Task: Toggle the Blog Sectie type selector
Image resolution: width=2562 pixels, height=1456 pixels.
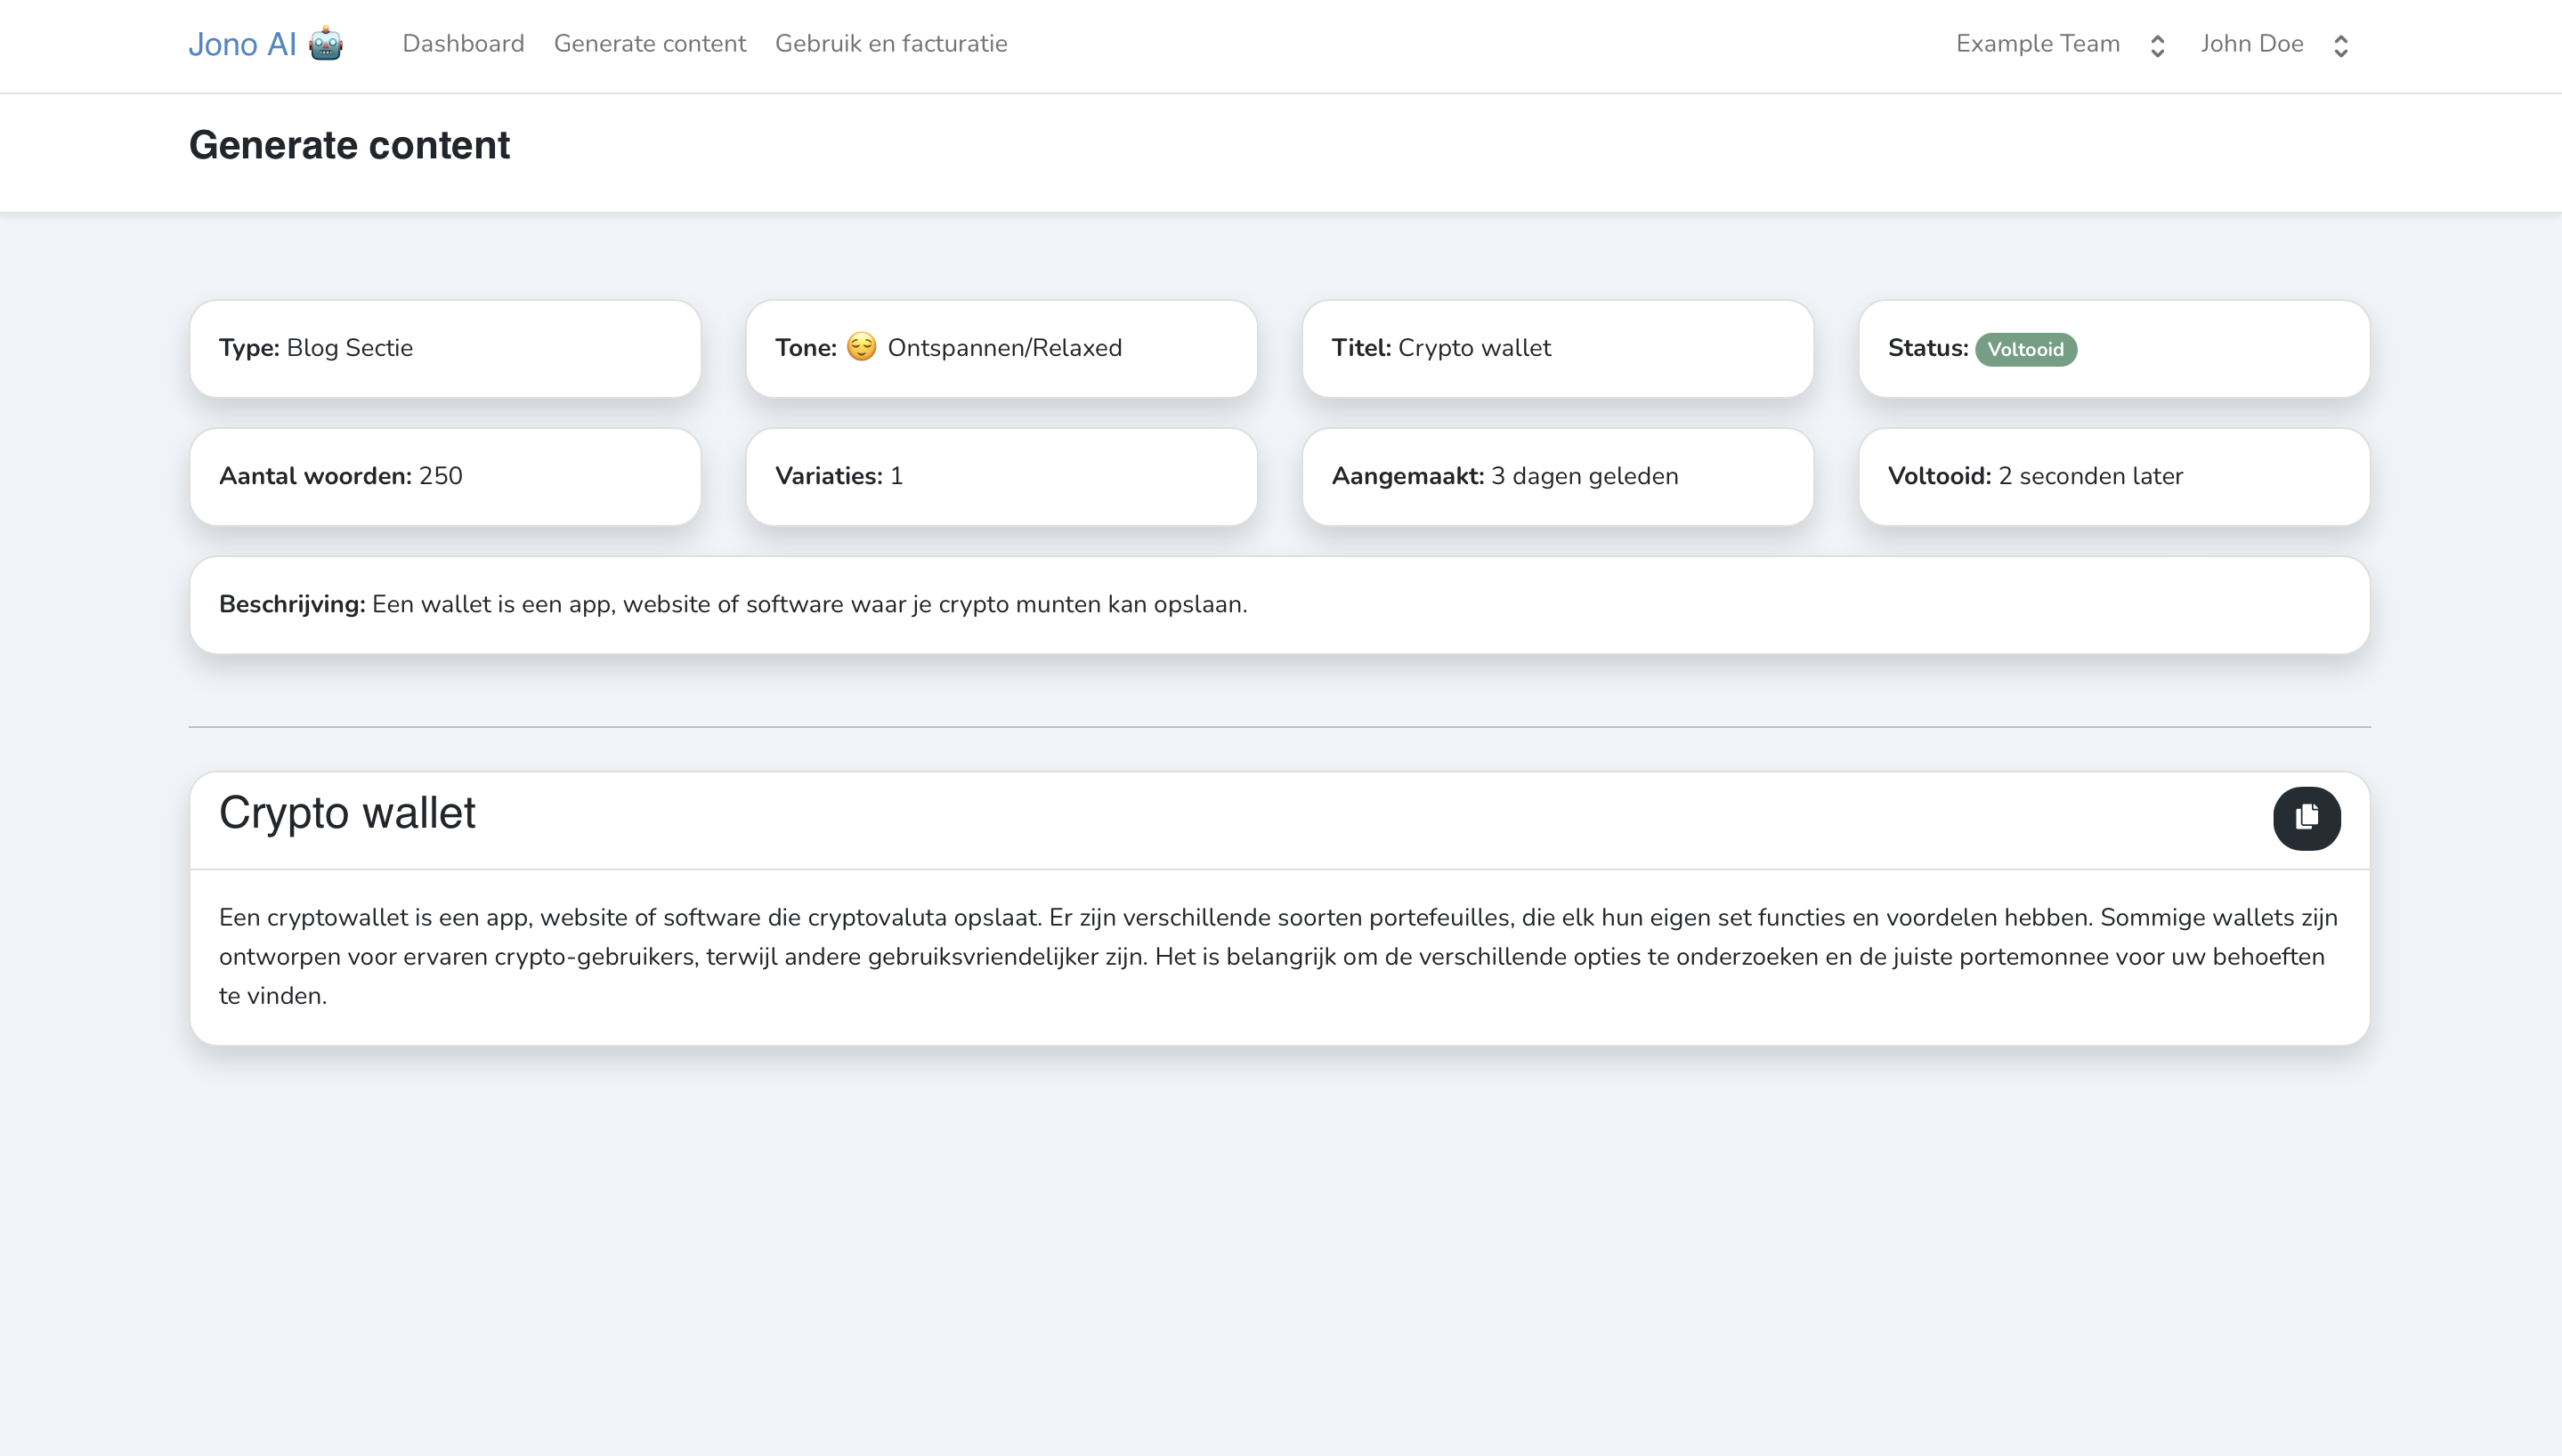Action: pyautogui.click(x=445, y=346)
